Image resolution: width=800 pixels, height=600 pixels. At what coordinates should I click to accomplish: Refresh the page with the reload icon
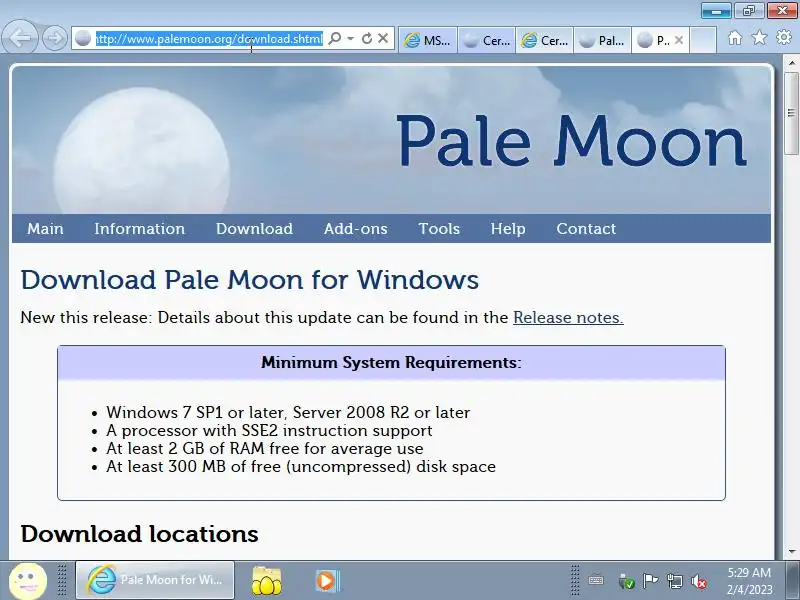[366, 38]
